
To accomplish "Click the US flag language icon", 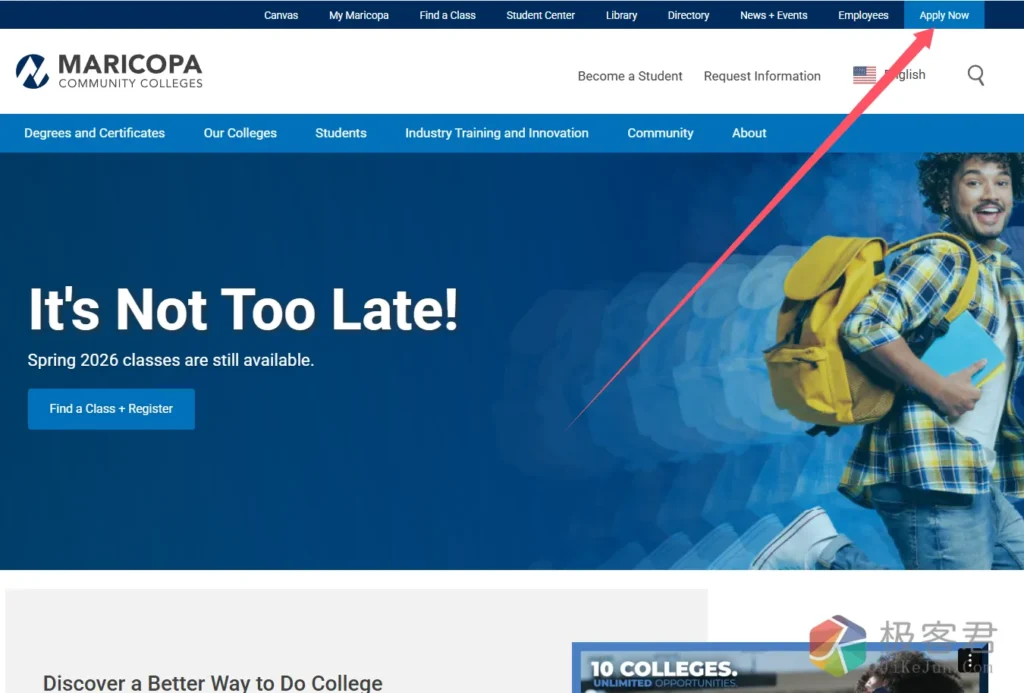I will tap(864, 75).
